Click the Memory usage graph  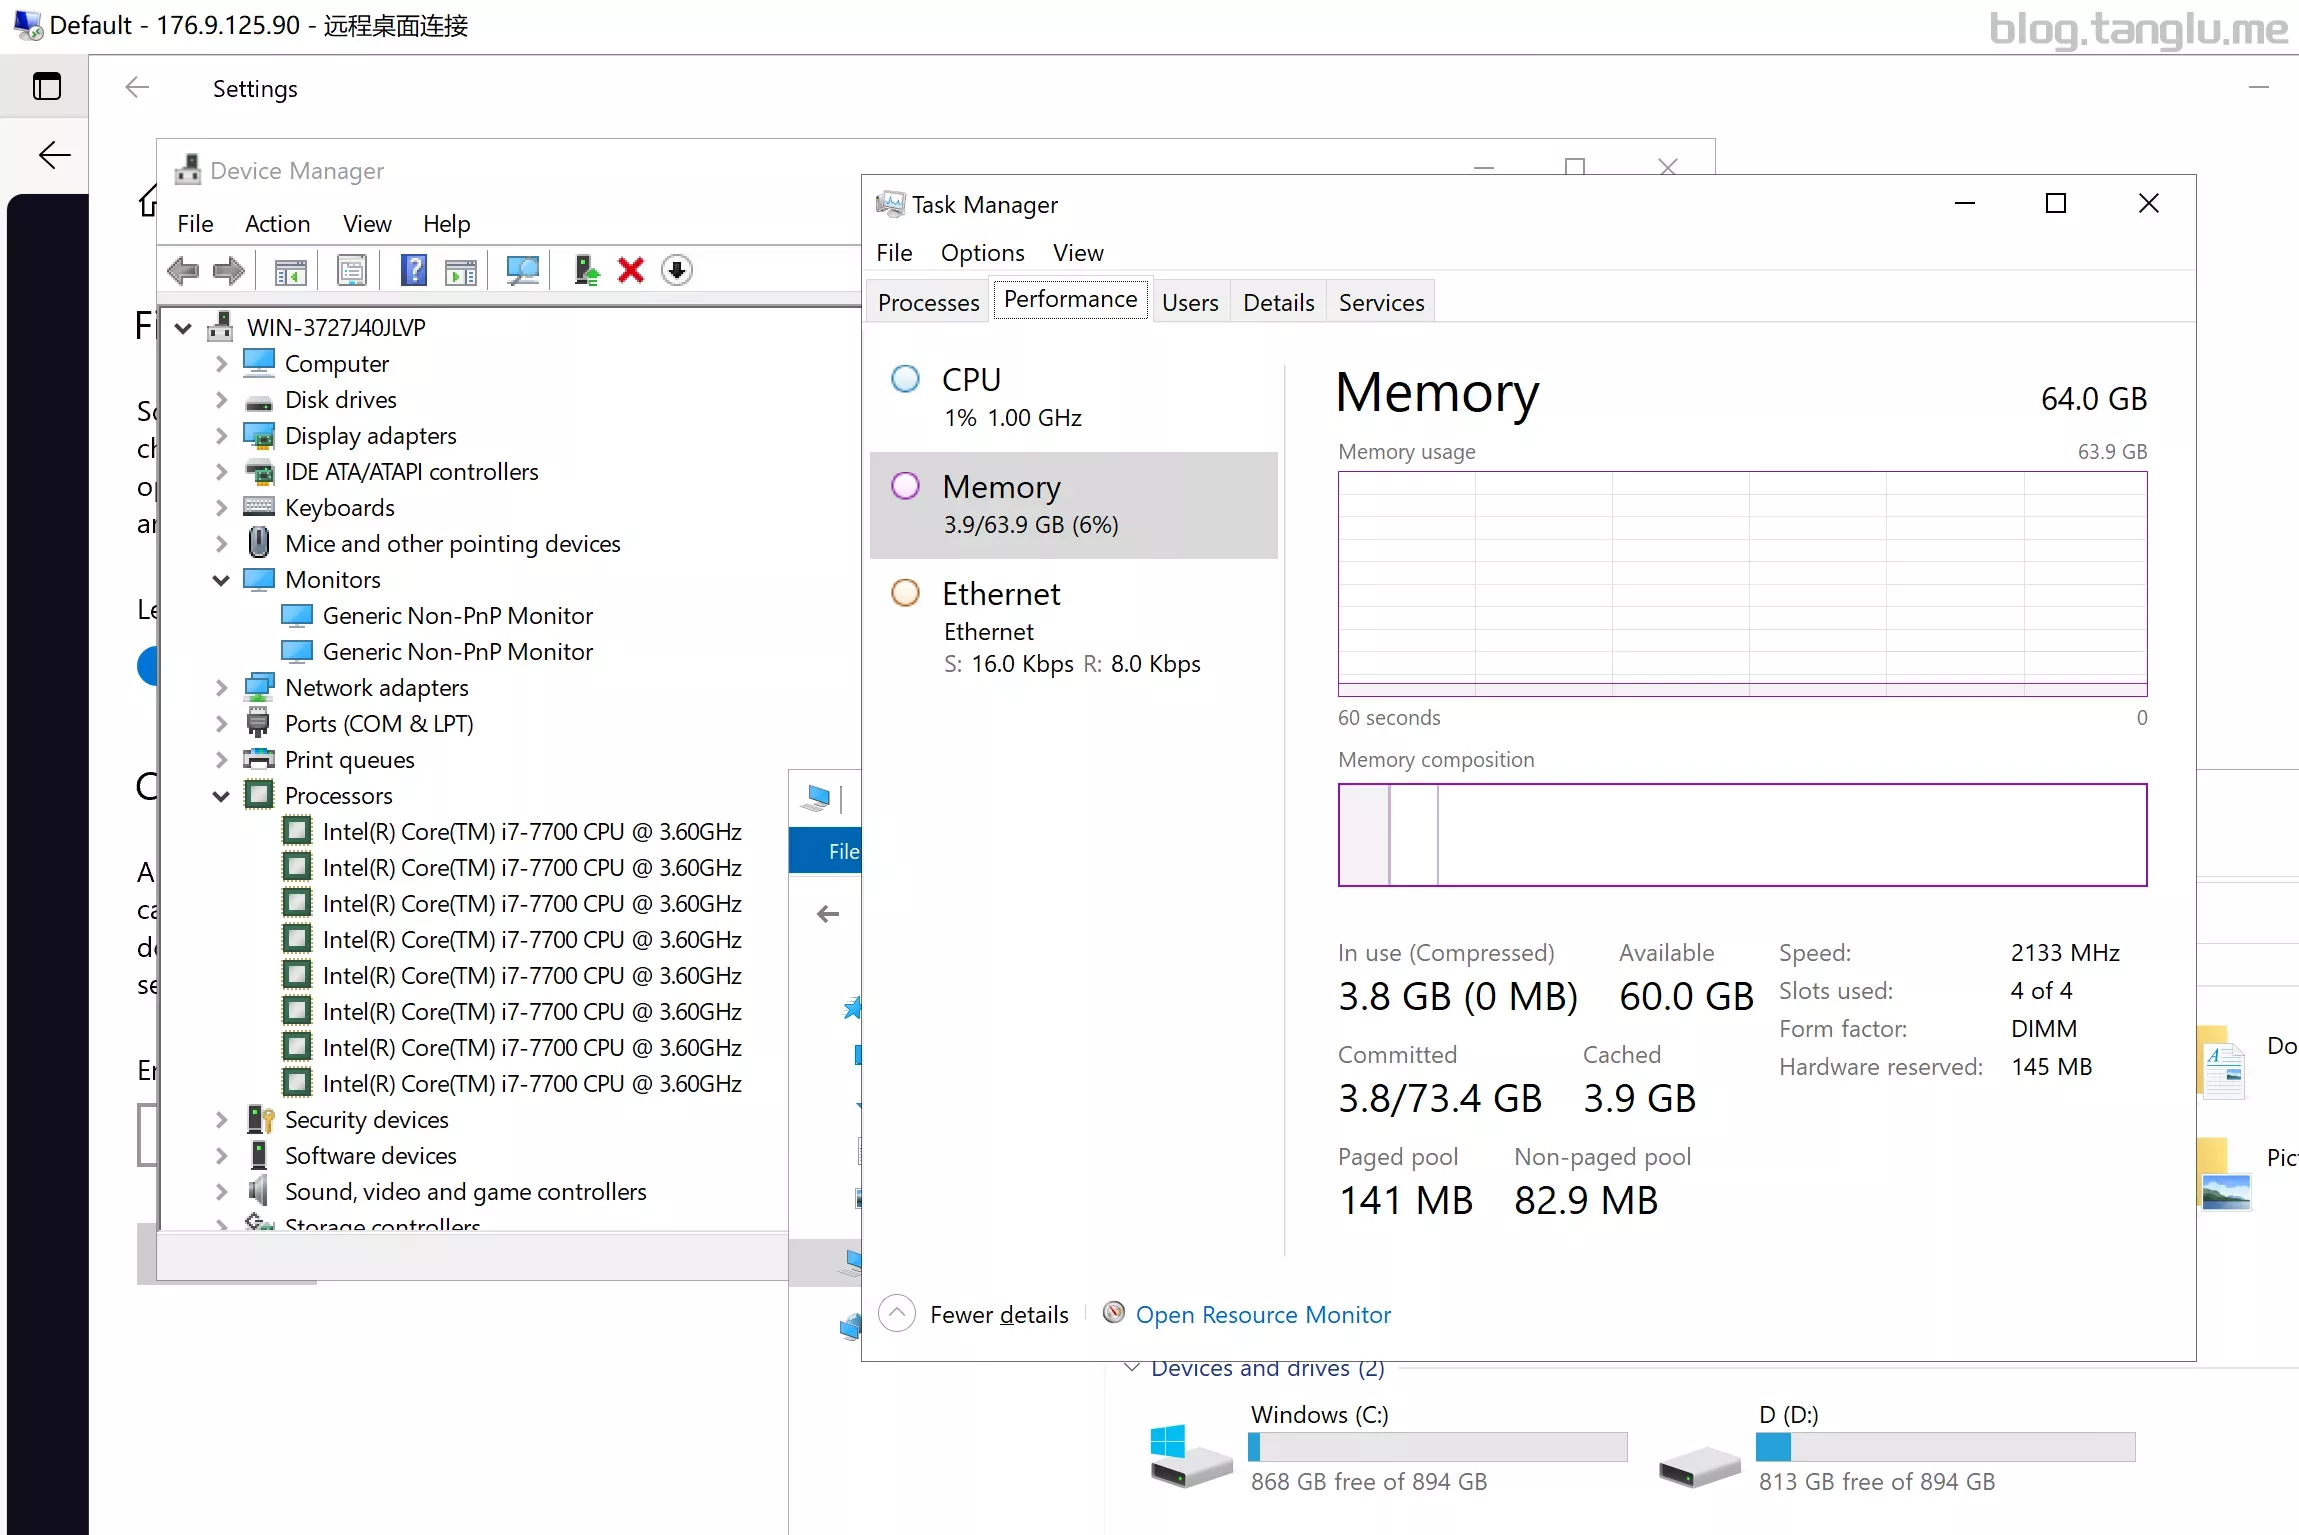point(1742,584)
